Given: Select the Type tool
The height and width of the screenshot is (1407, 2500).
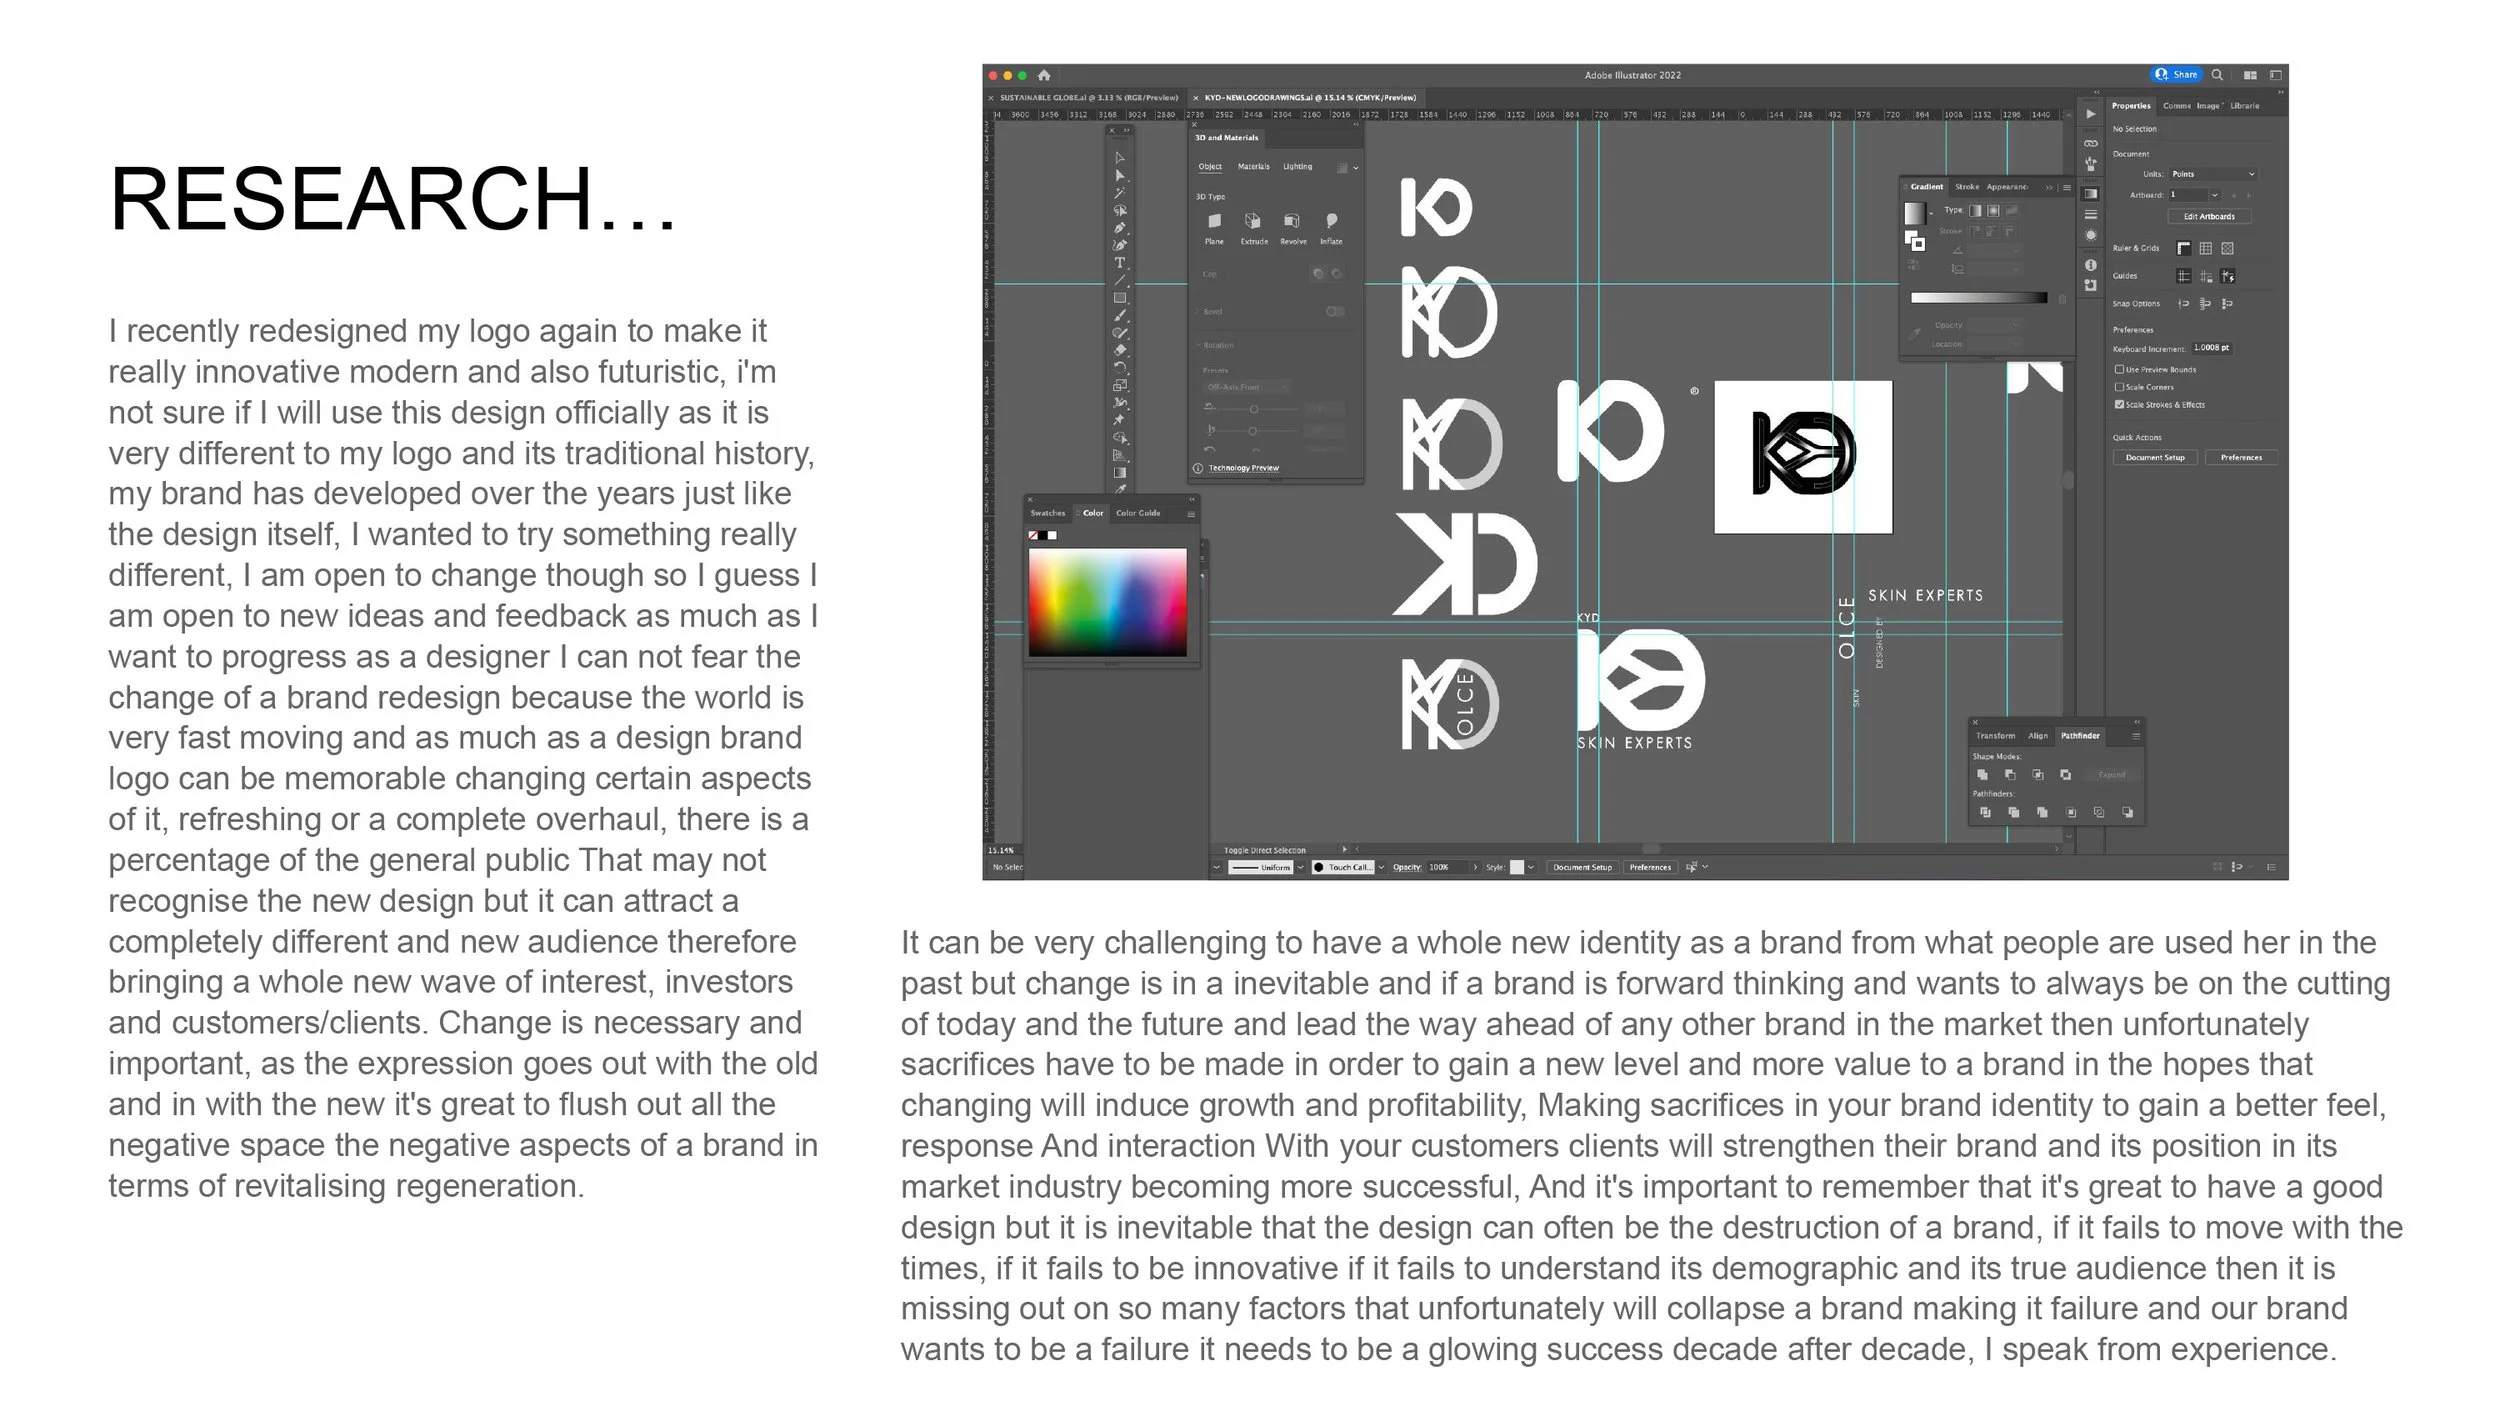Looking at the screenshot, I should point(1120,263).
